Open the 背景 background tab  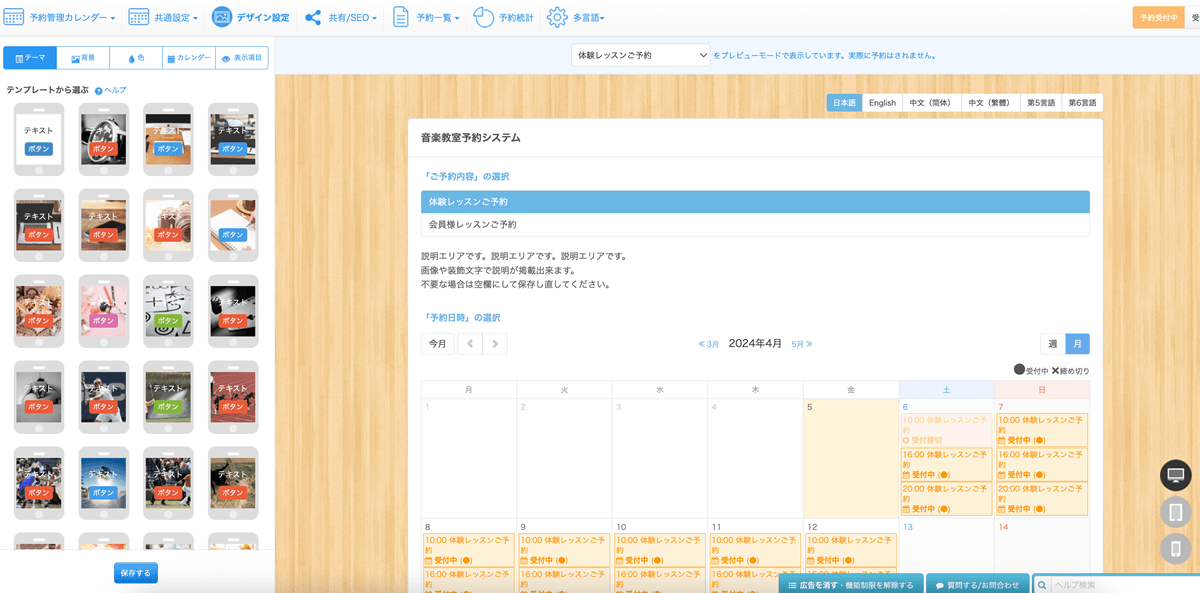pos(83,58)
